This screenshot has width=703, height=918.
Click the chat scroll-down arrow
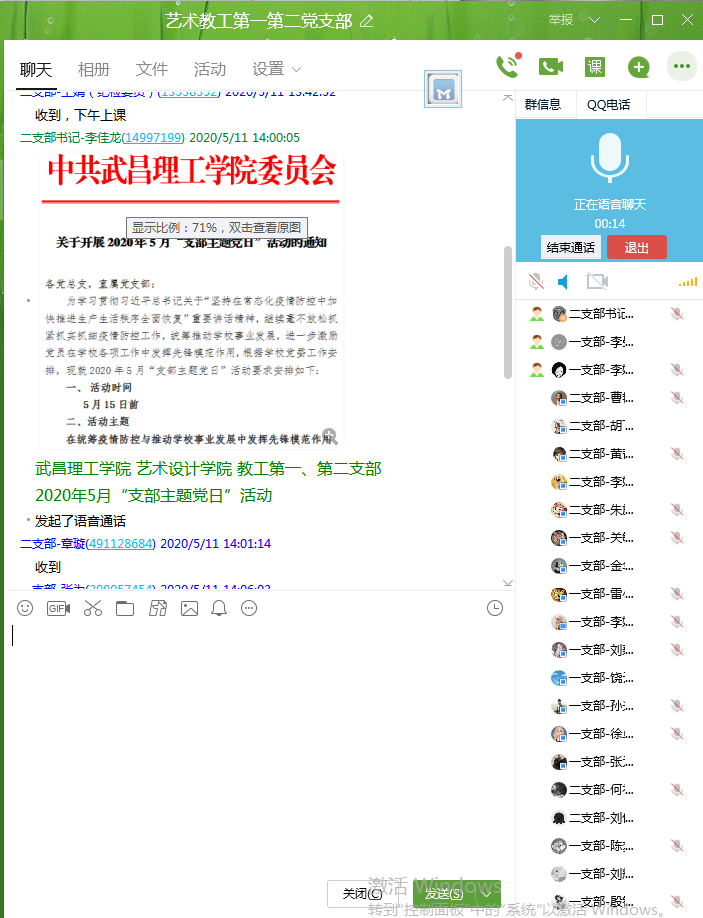tap(507, 583)
